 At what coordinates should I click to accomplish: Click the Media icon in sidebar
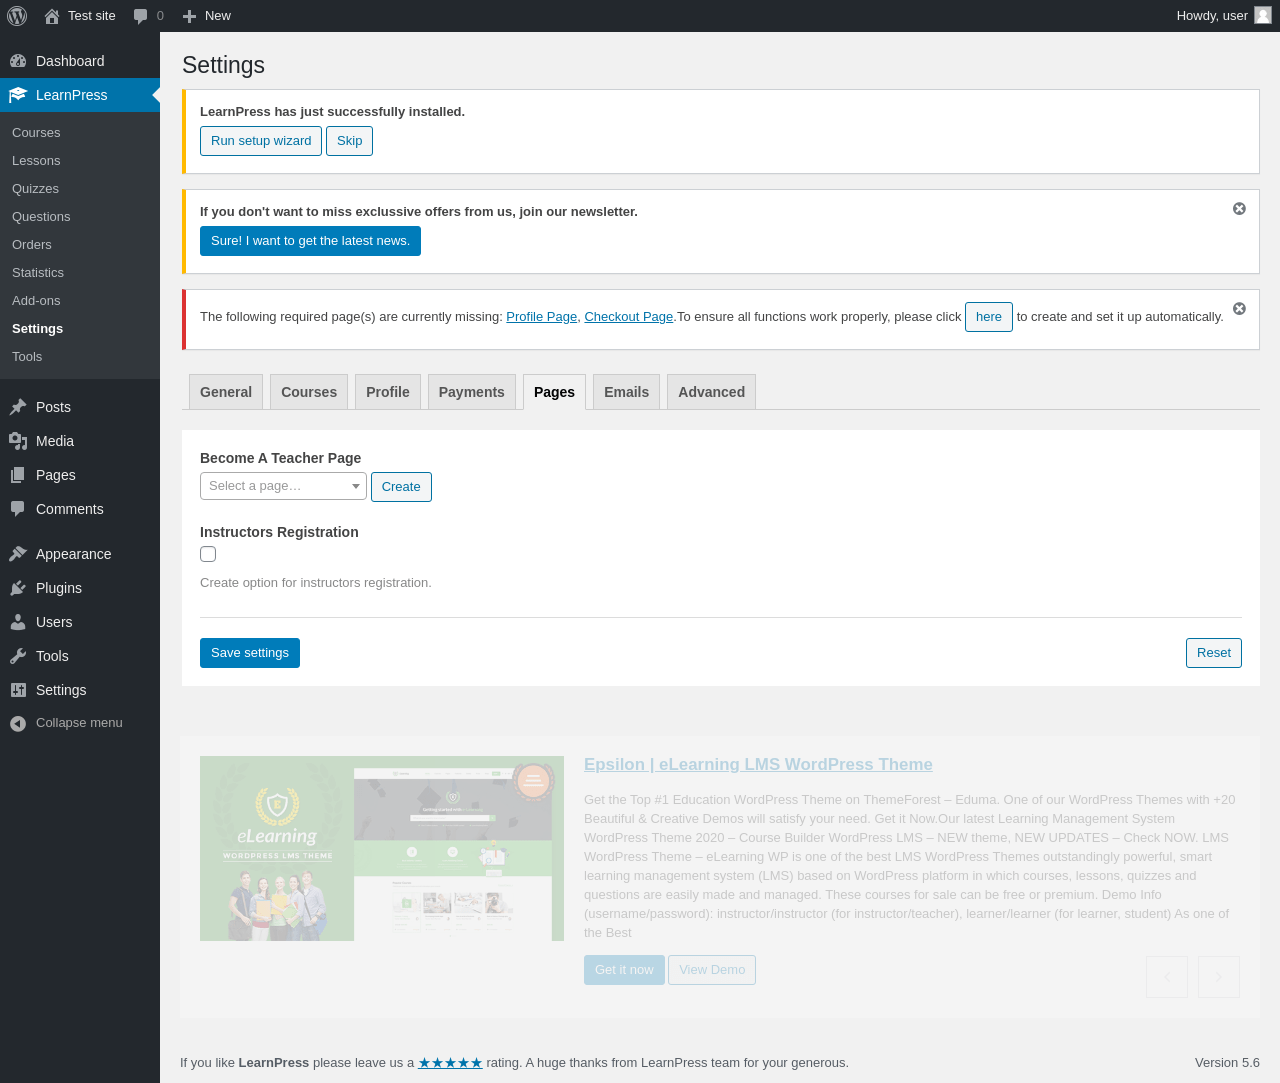(18, 441)
